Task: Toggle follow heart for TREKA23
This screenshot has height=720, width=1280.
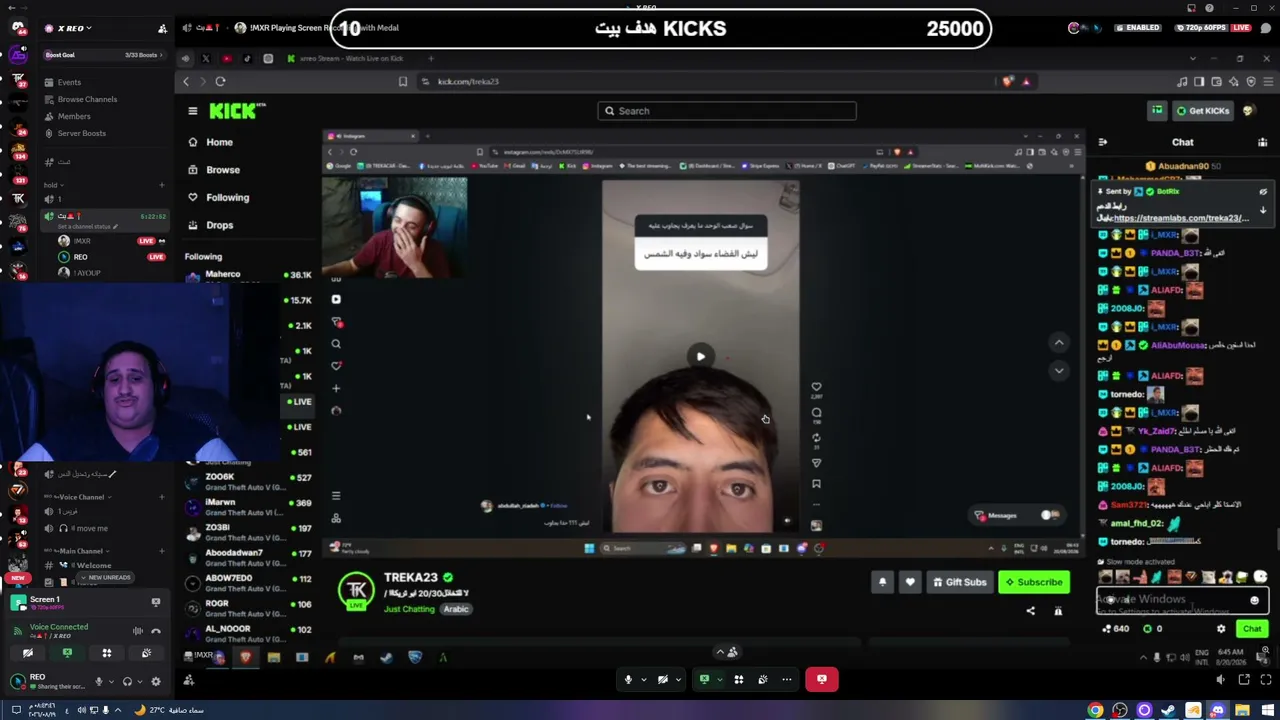Action: point(909,582)
